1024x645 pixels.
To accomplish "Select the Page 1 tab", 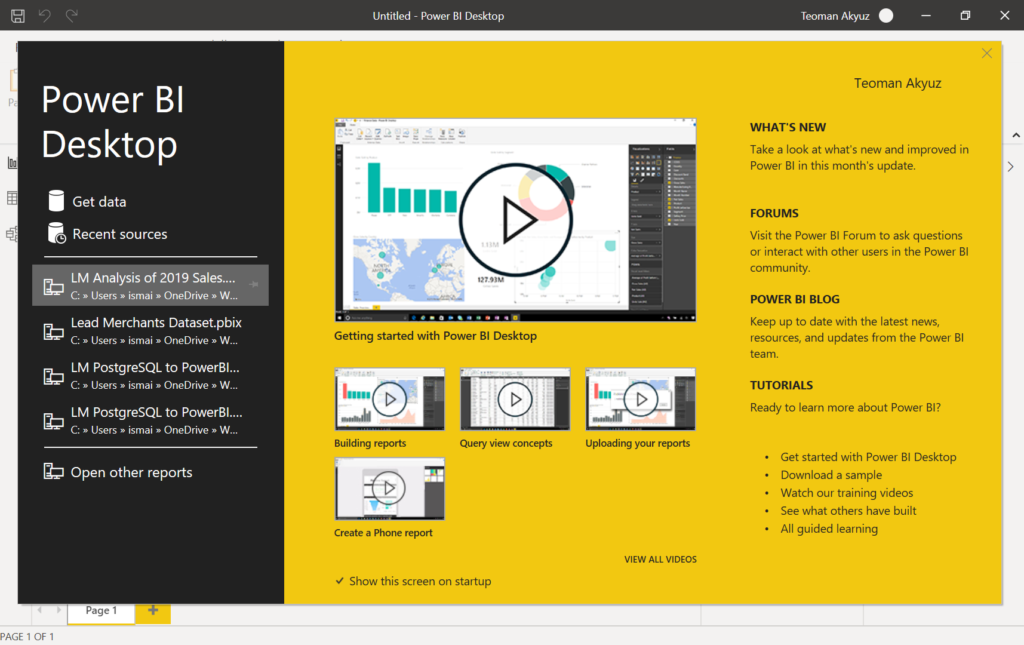I will coord(101,610).
